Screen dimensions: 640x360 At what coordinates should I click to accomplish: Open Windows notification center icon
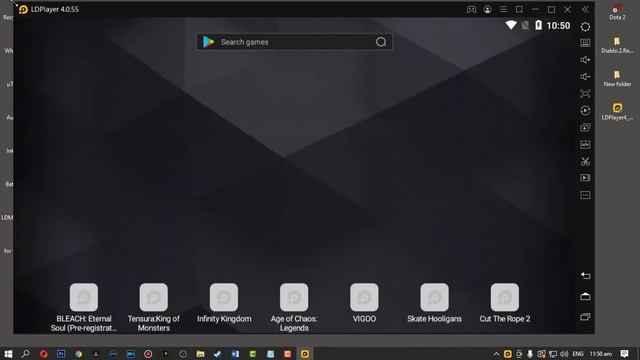pyautogui.click(x=624, y=353)
